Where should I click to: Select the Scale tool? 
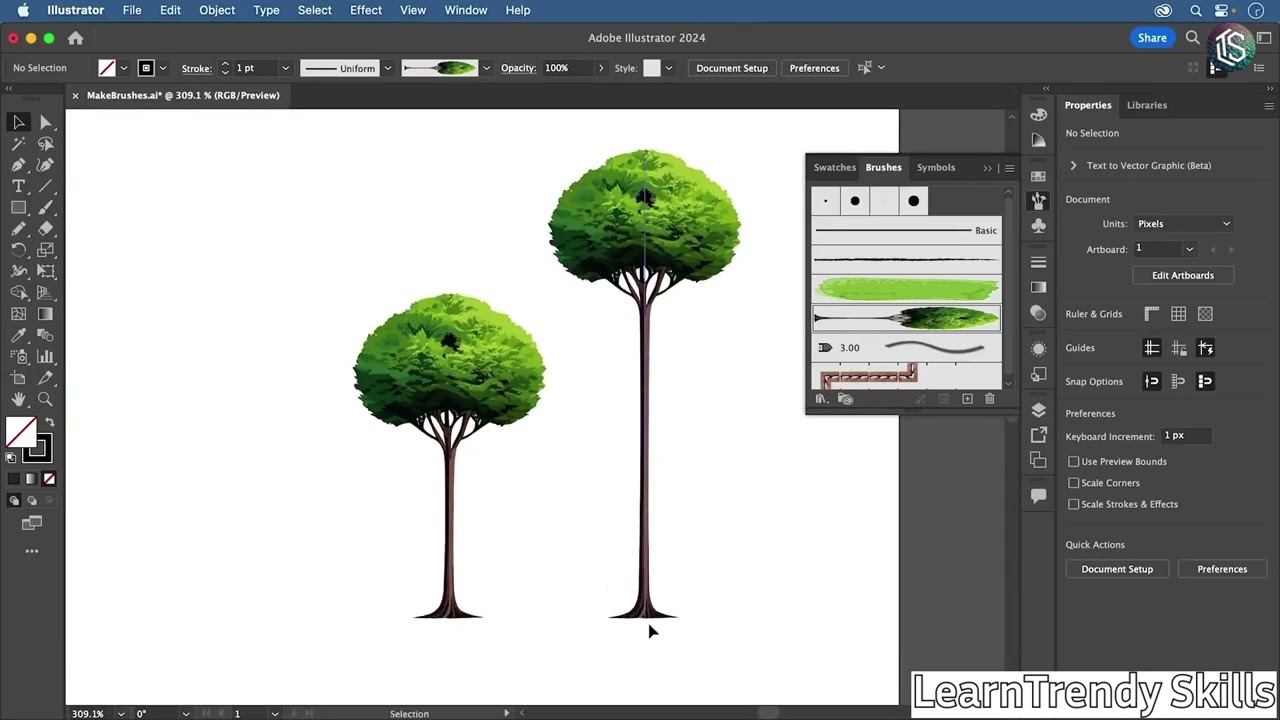pyautogui.click(x=45, y=250)
